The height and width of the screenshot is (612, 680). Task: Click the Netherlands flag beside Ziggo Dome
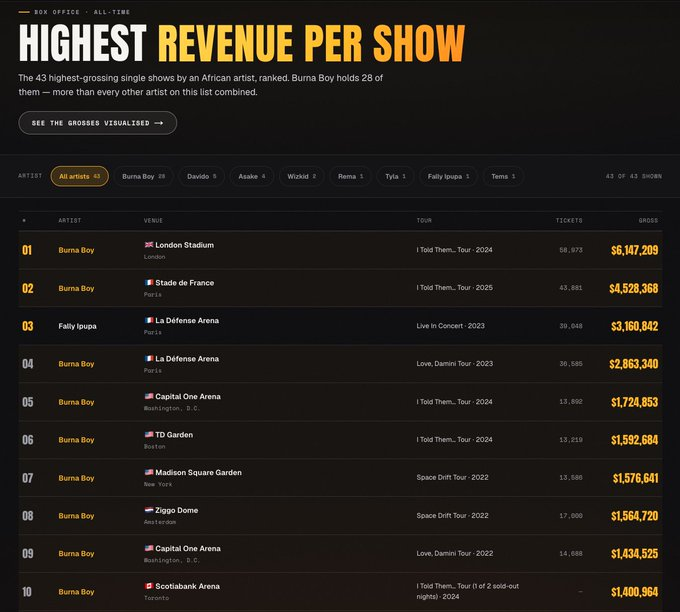coord(149,510)
